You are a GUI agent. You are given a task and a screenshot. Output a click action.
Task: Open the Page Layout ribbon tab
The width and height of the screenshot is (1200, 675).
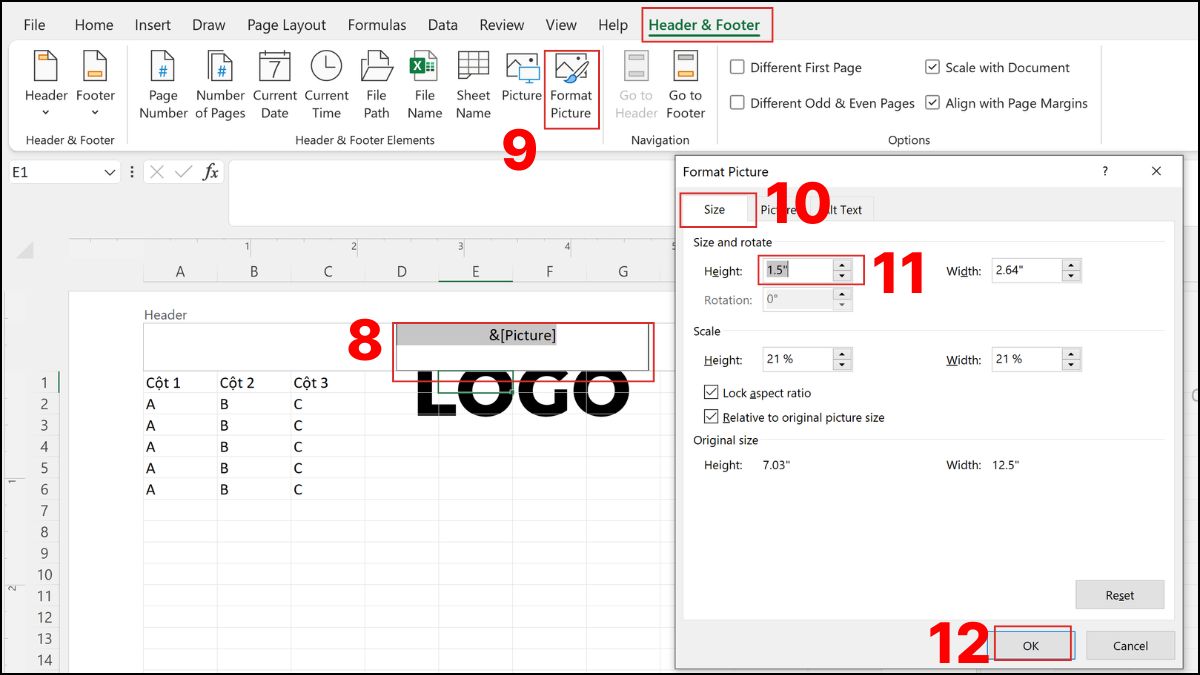point(286,24)
